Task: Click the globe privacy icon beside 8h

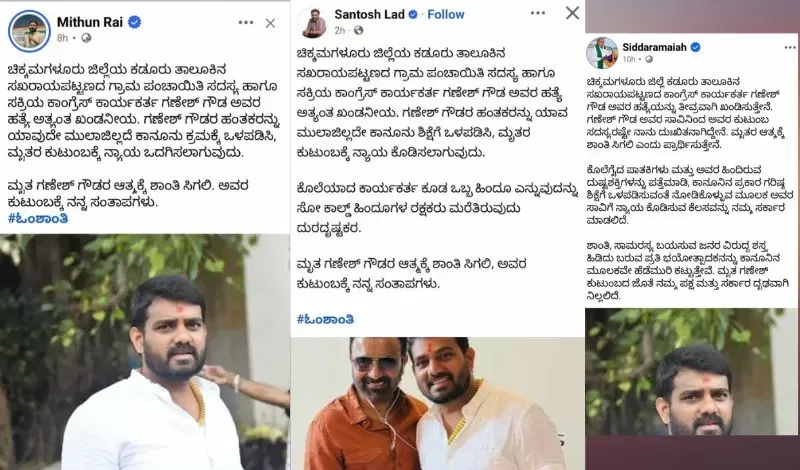Action: tap(86, 38)
